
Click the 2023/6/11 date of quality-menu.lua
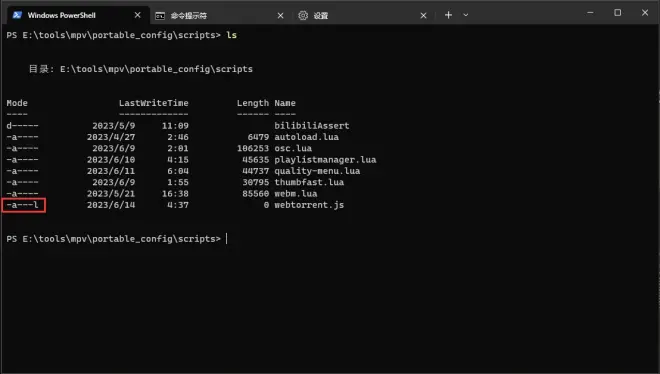click(x=111, y=171)
